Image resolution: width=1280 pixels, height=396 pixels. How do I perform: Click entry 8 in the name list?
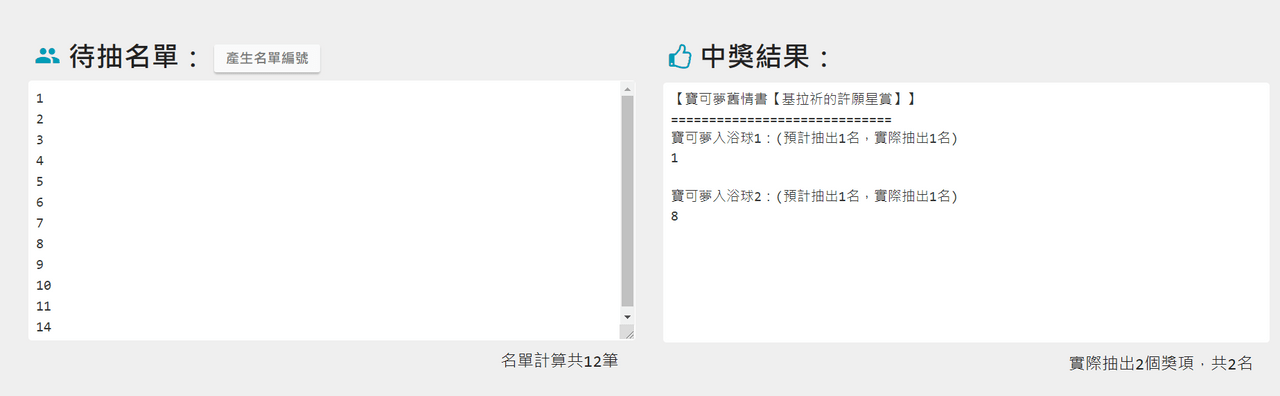(x=39, y=244)
